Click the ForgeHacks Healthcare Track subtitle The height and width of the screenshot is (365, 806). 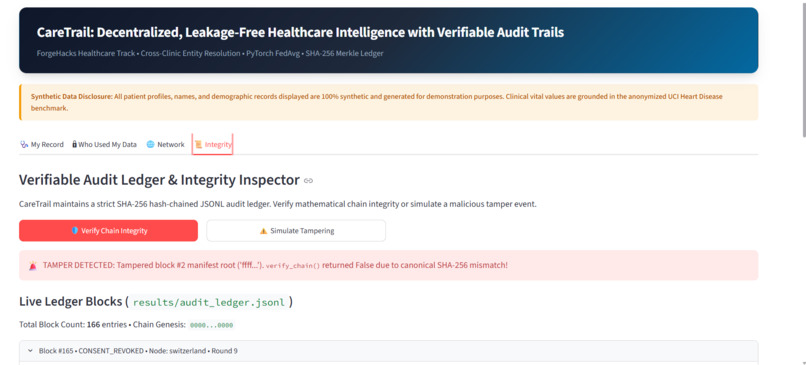tap(210, 53)
